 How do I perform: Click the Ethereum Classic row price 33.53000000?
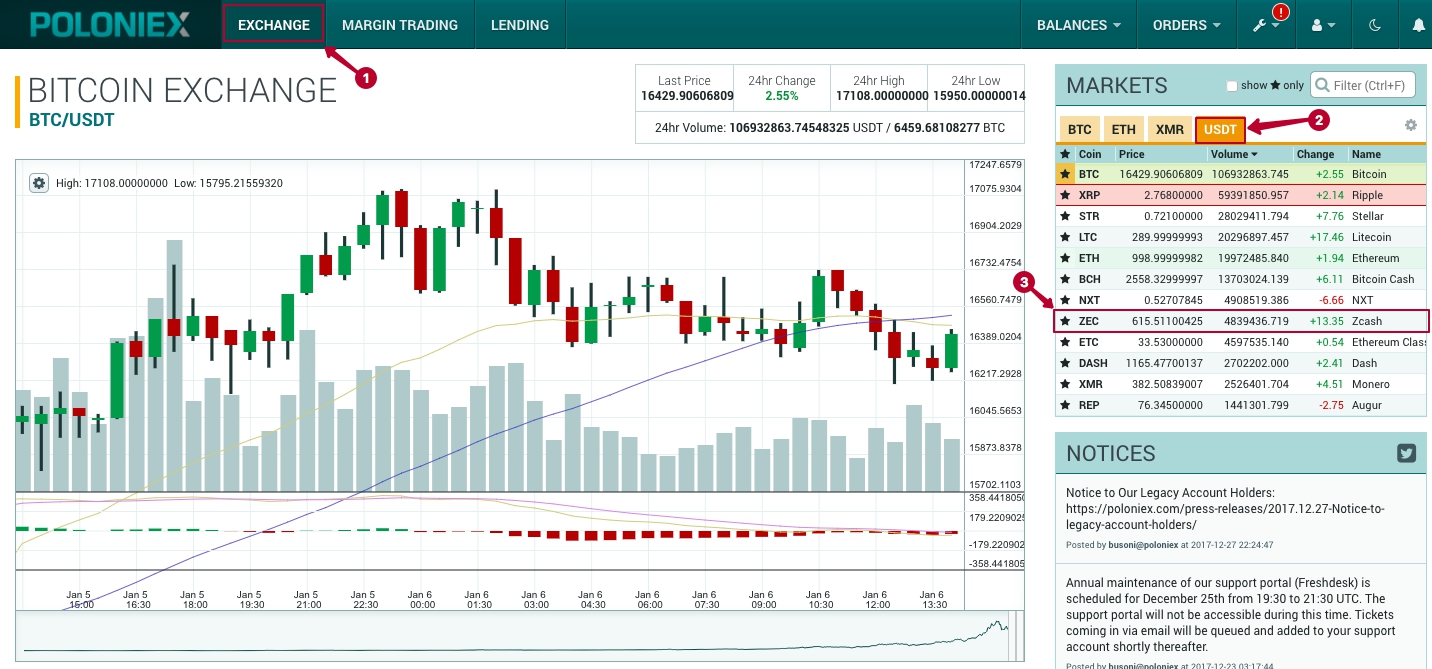point(1168,342)
